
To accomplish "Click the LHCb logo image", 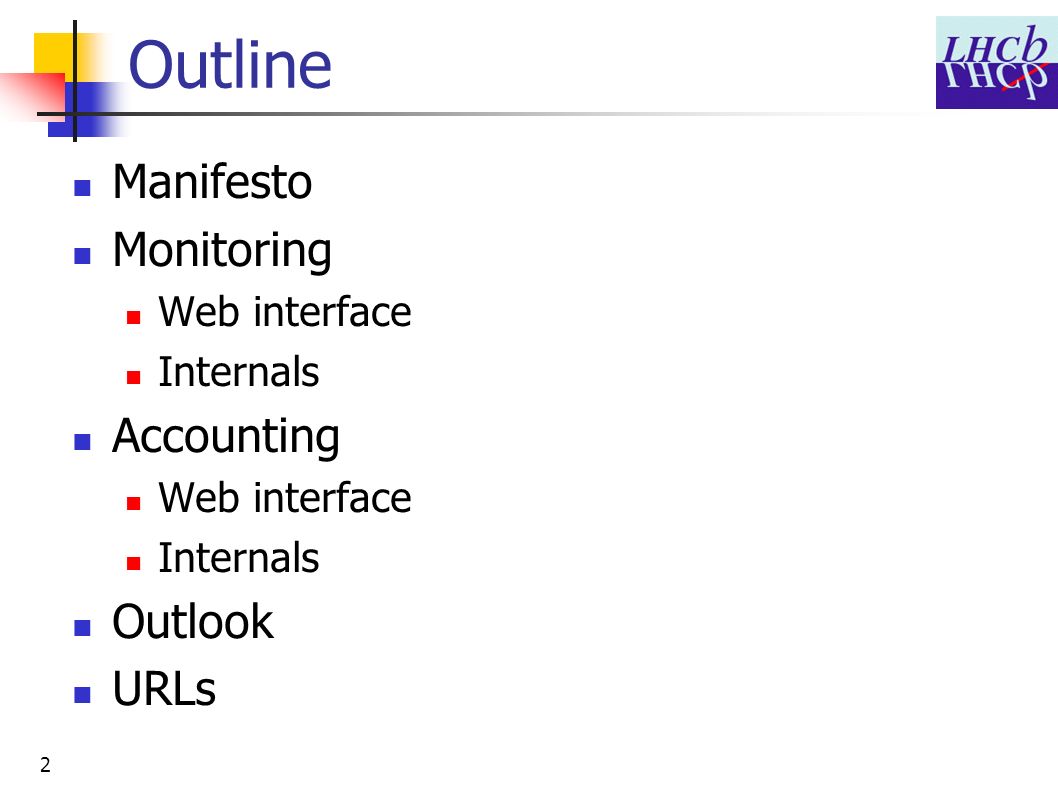I will [997, 63].
